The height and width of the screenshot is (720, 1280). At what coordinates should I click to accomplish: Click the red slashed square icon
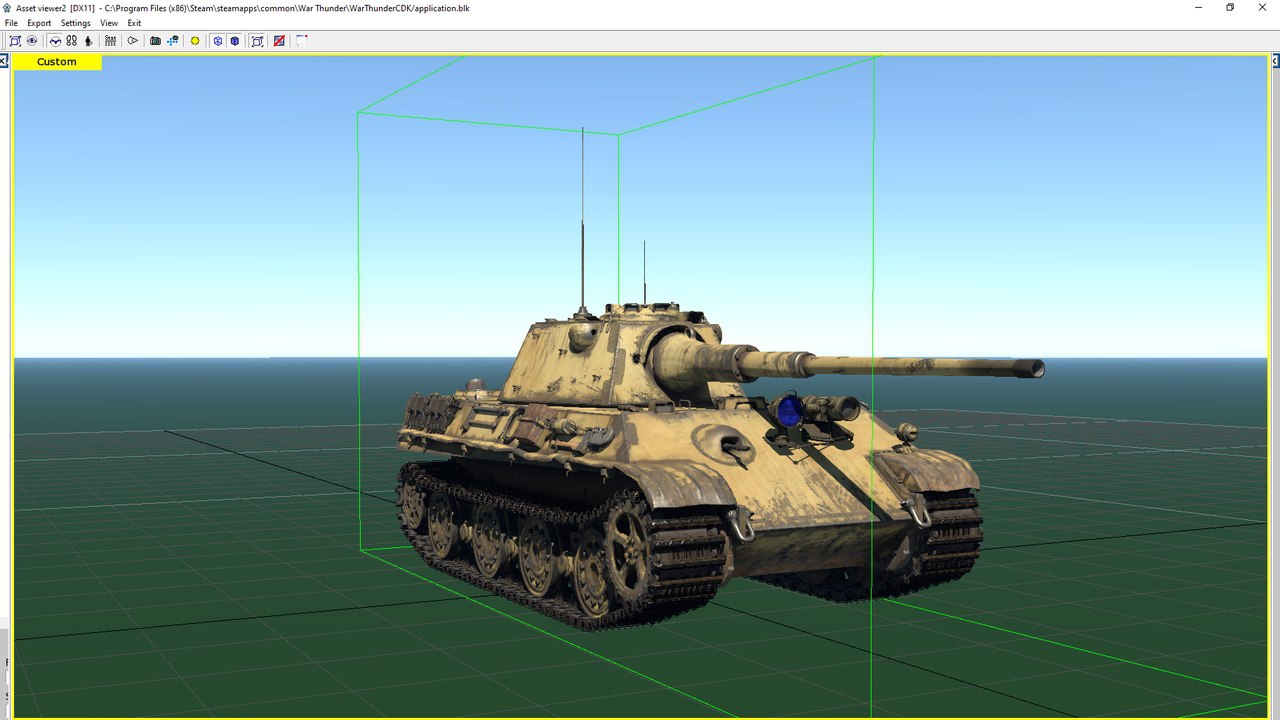point(279,41)
